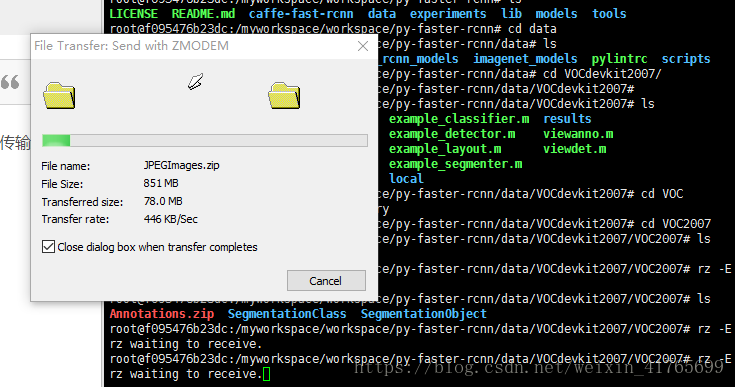The width and height of the screenshot is (735, 387).
Task: Click the Transfer rate: label
Action: (x=75, y=219)
